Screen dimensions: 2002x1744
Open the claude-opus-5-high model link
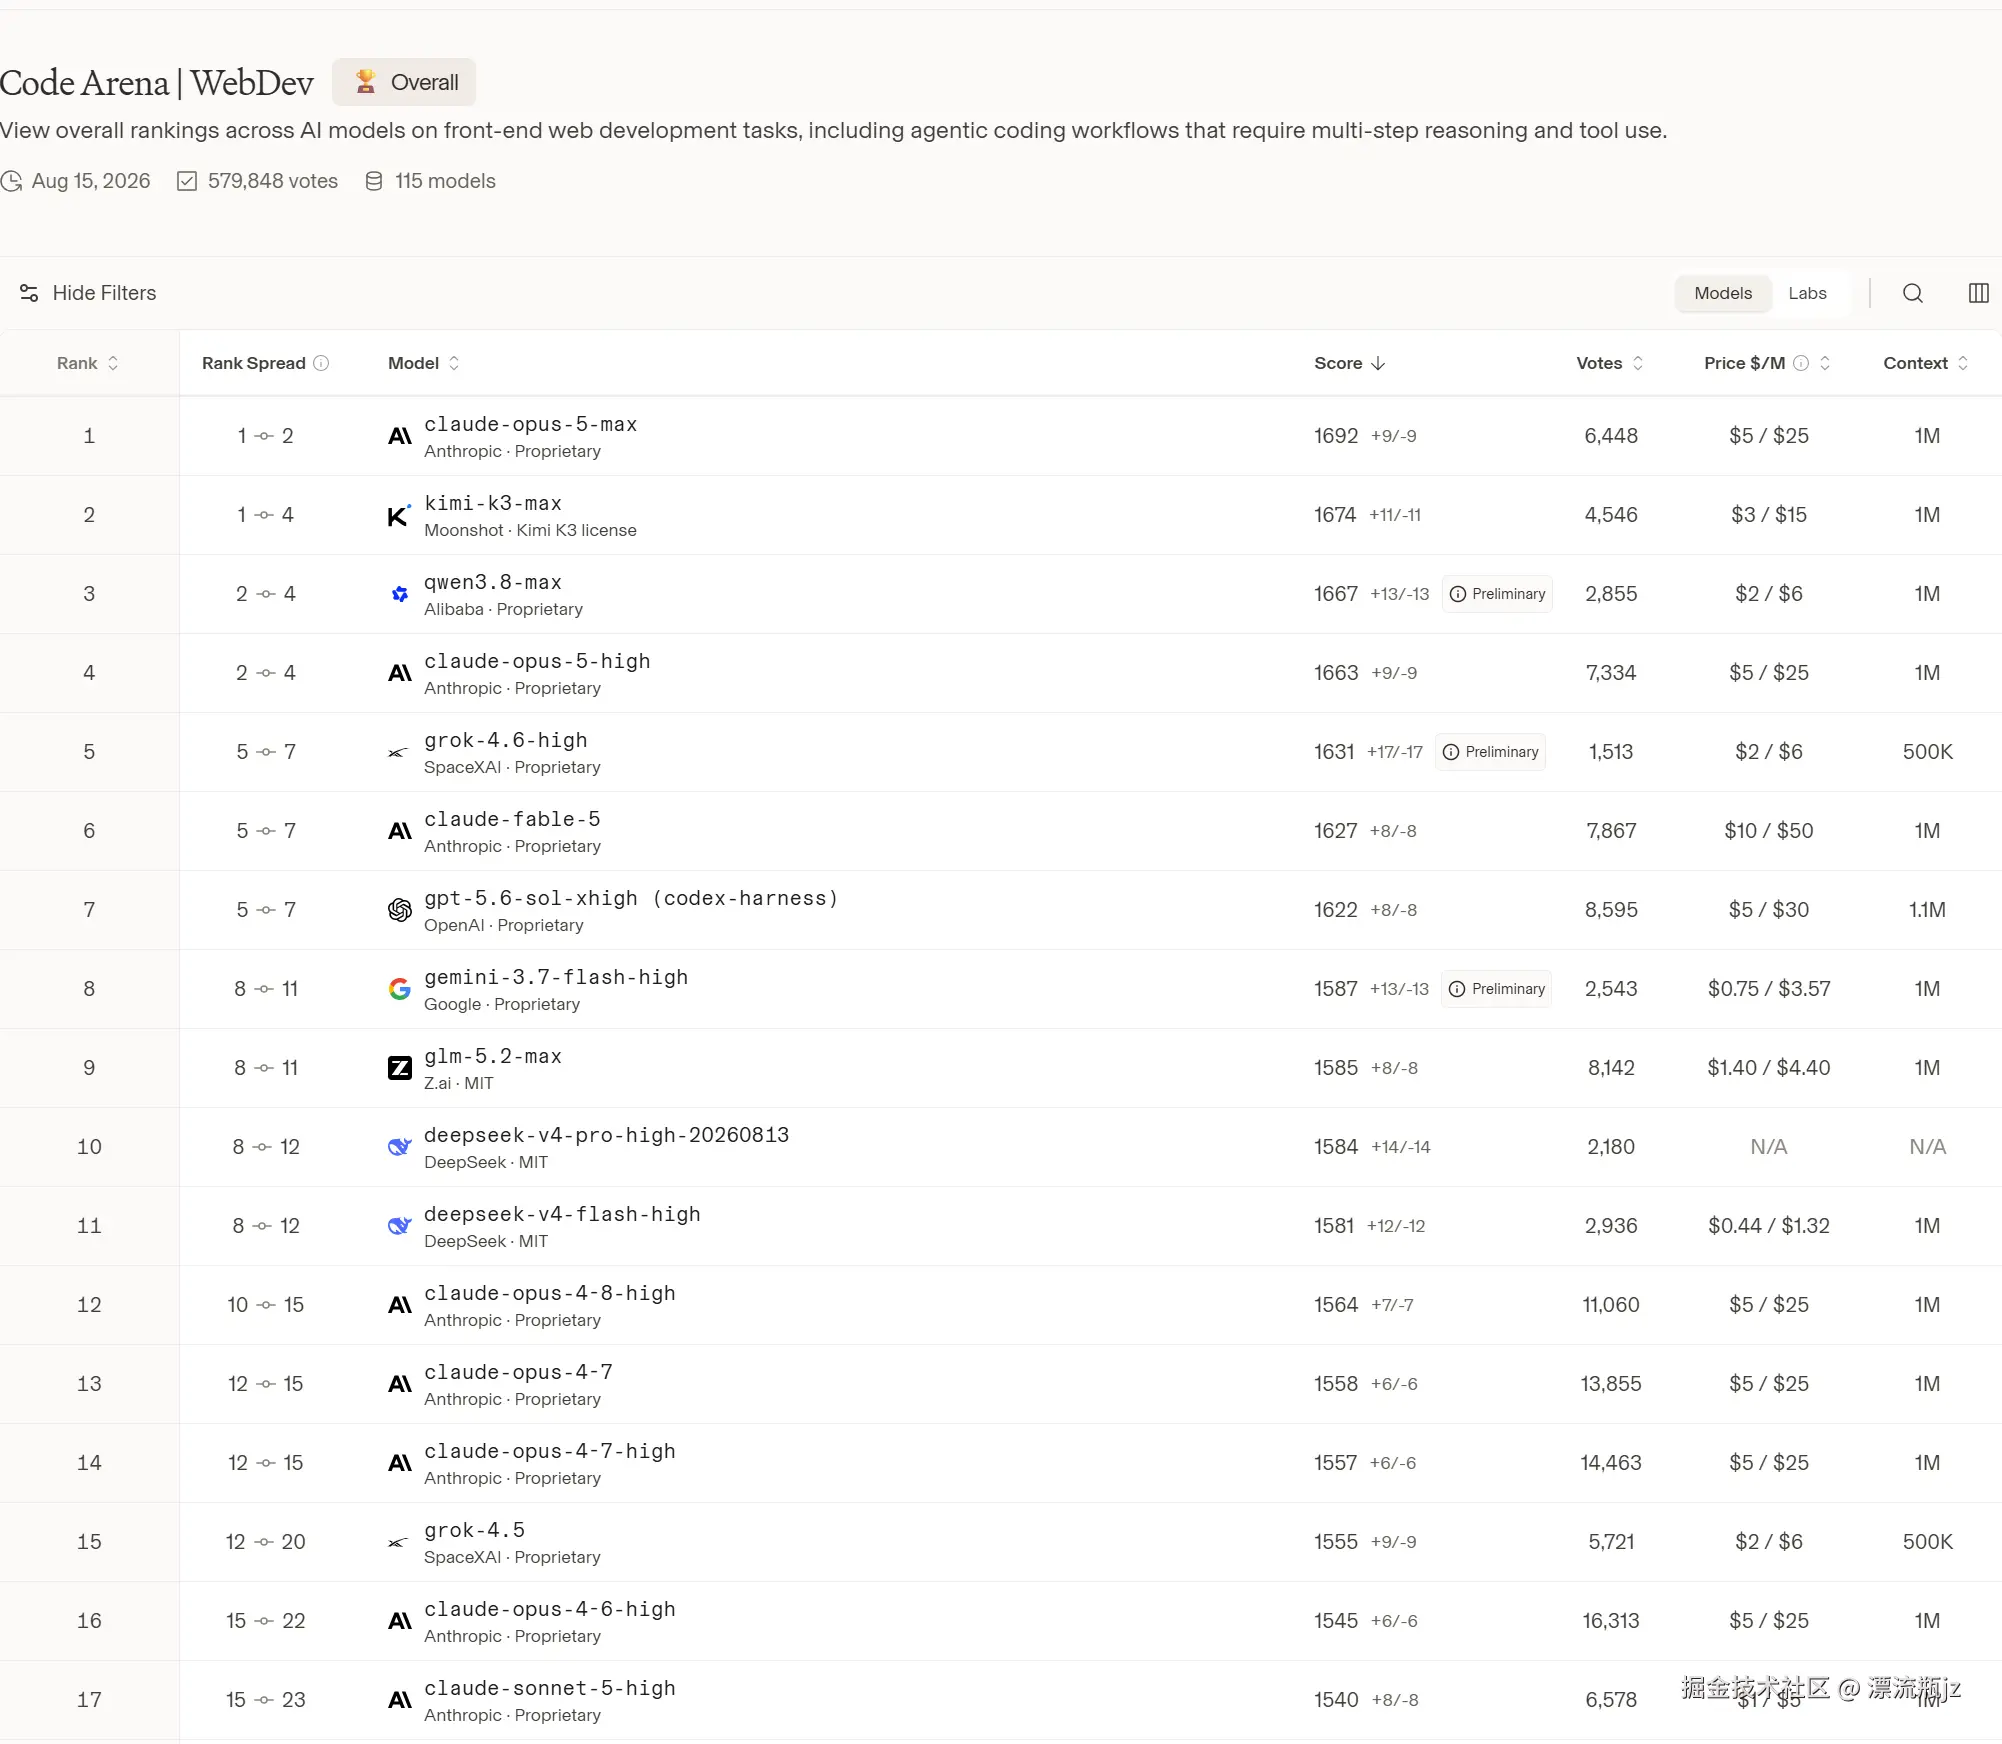click(537, 661)
